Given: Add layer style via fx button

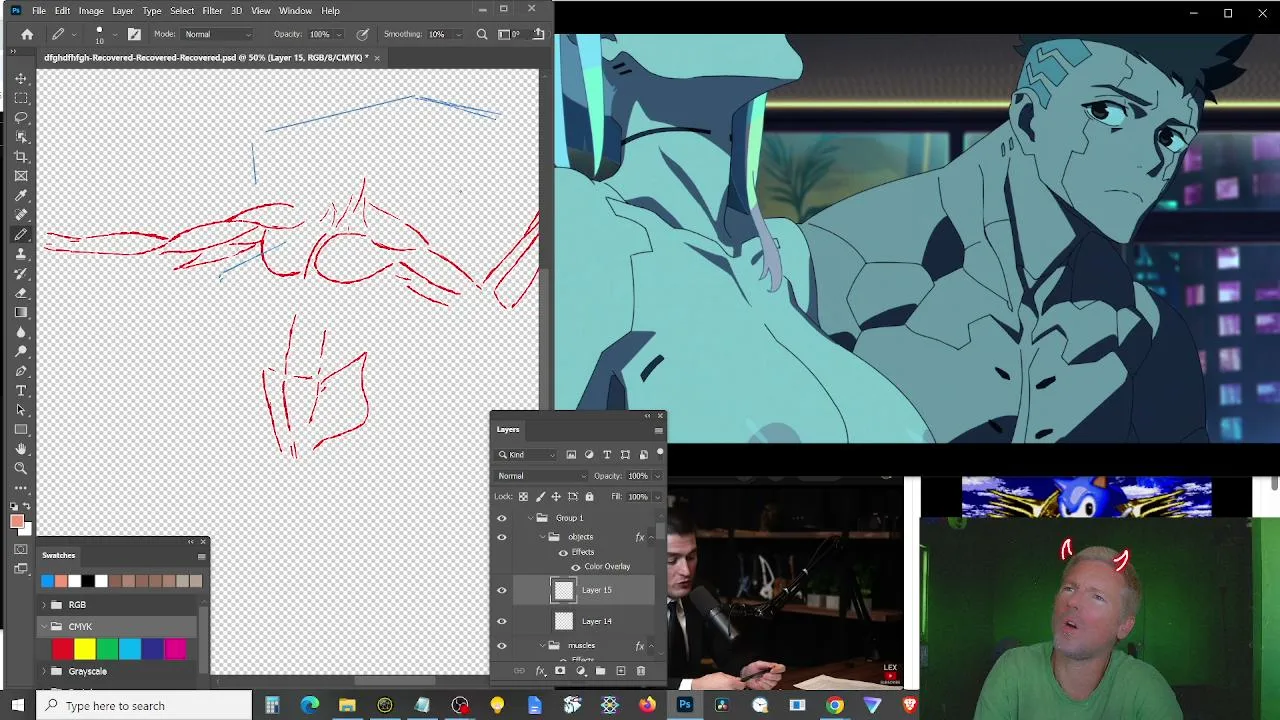Looking at the screenshot, I should (540, 671).
